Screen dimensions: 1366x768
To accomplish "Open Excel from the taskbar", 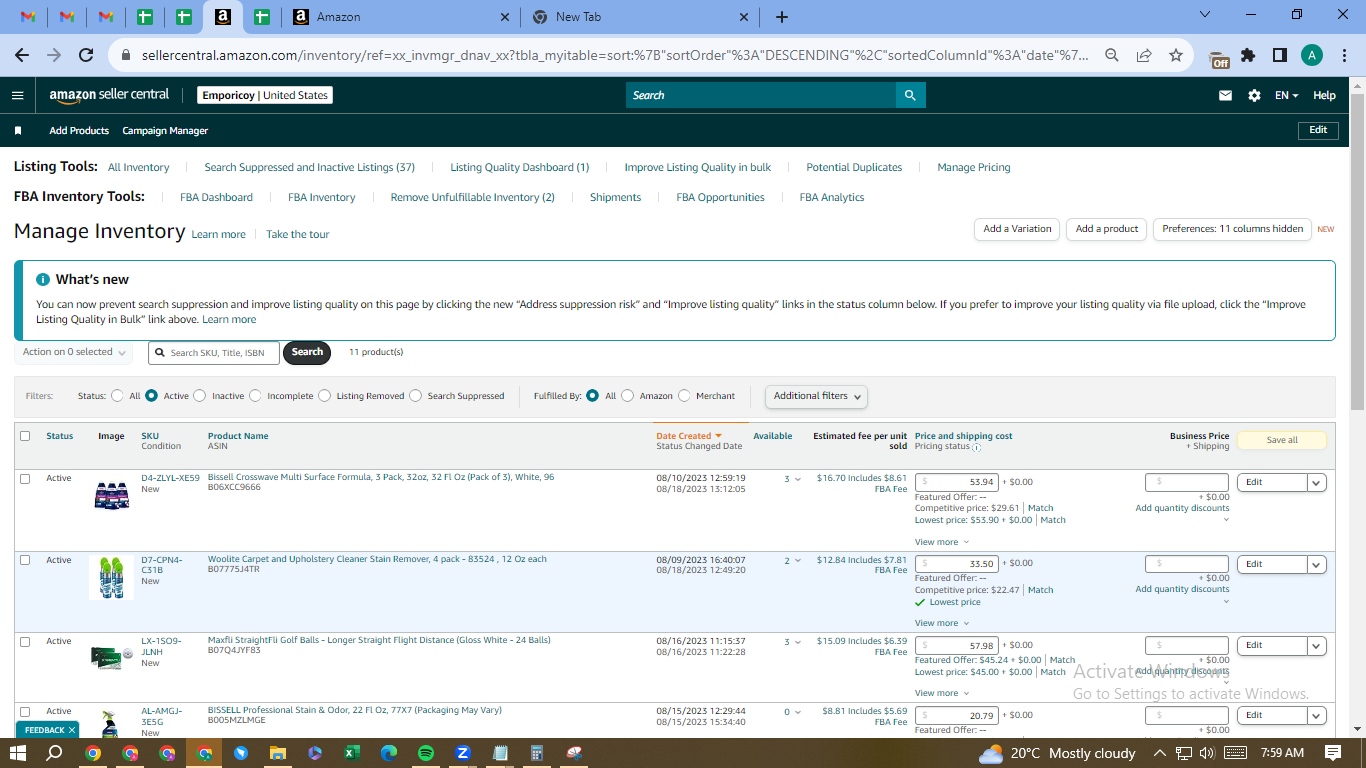I will coord(352,753).
